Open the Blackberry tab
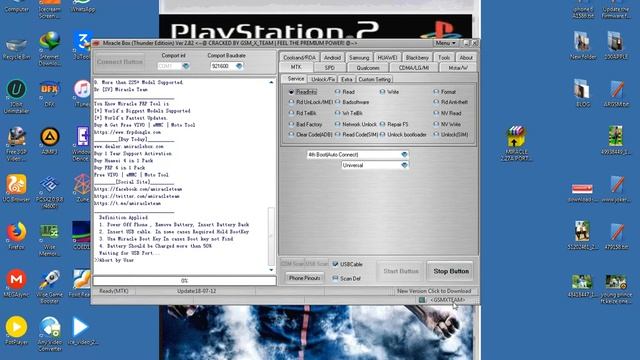Viewport: 640px width, 360px height. pyautogui.click(x=417, y=58)
